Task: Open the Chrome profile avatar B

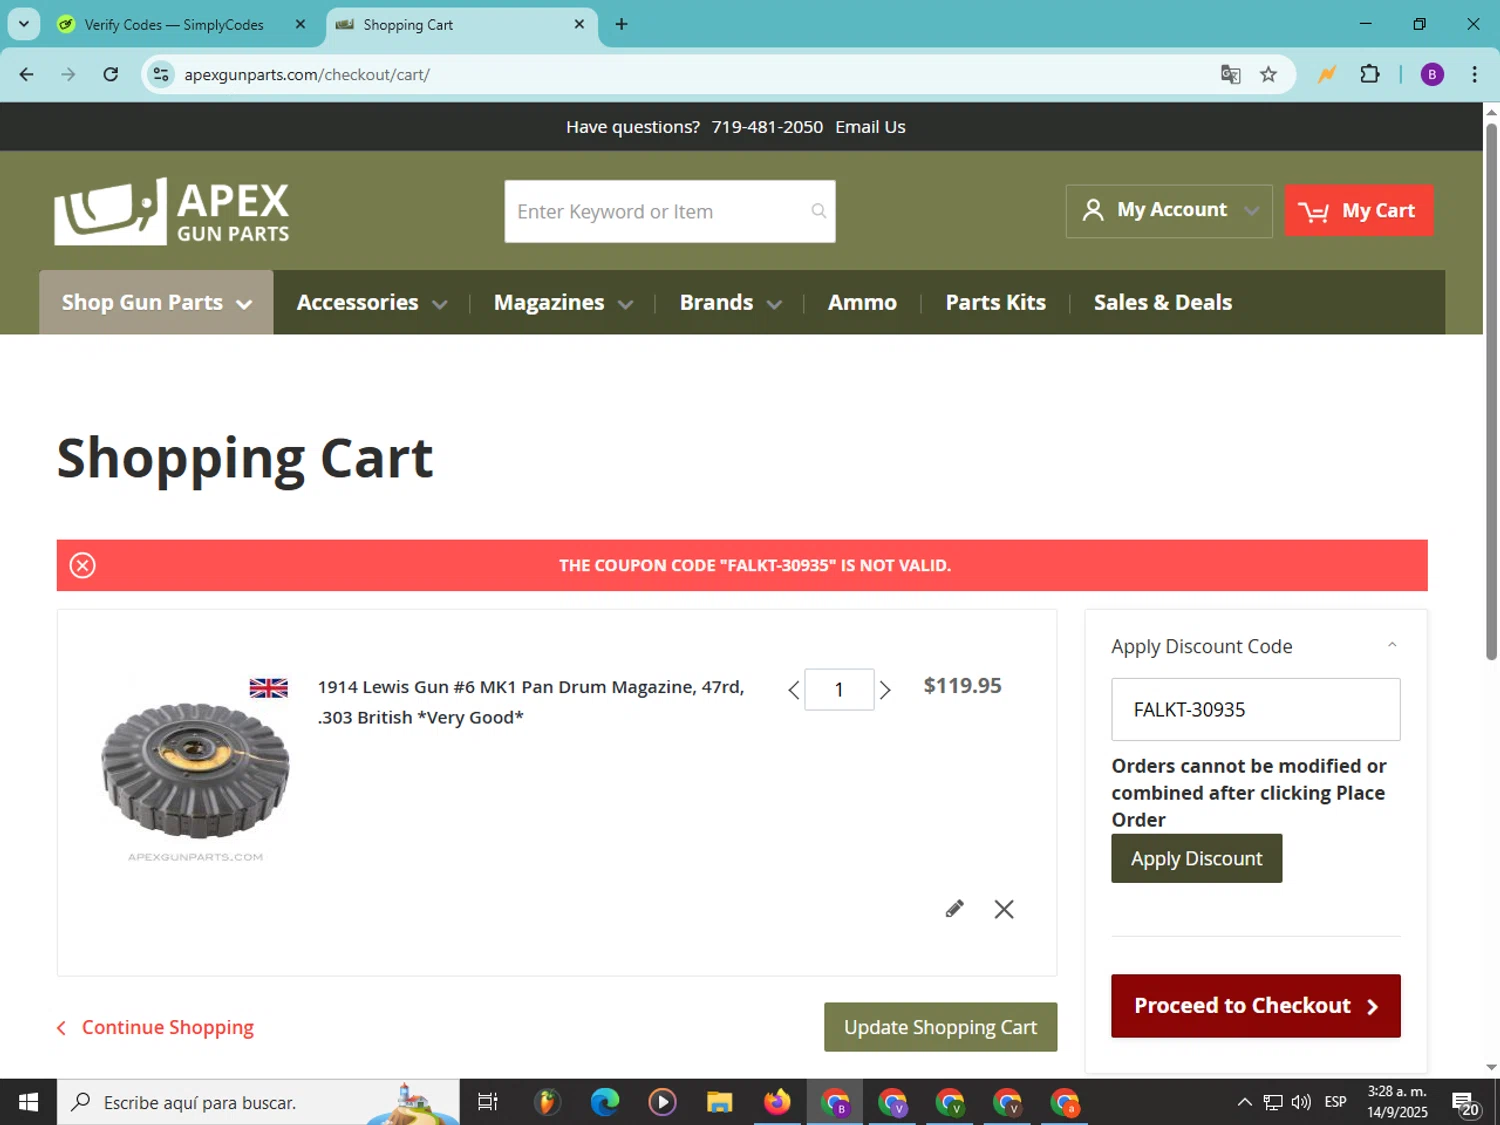Action: point(1432,74)
